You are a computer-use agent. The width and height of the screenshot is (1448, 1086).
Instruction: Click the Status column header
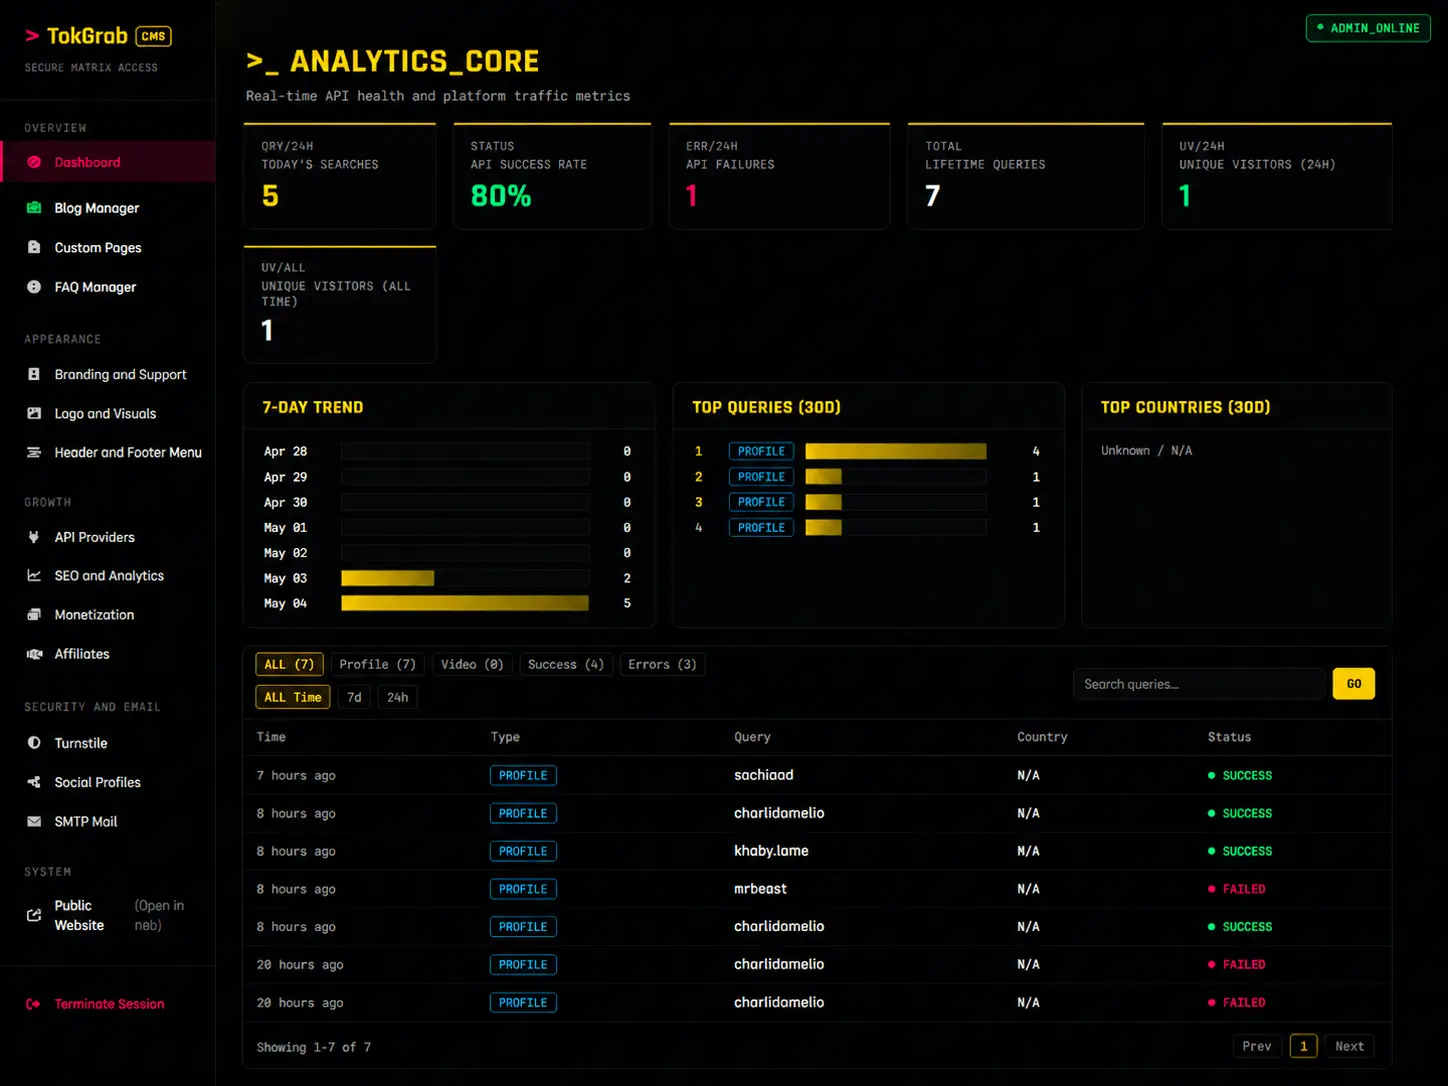(1229, 737)
